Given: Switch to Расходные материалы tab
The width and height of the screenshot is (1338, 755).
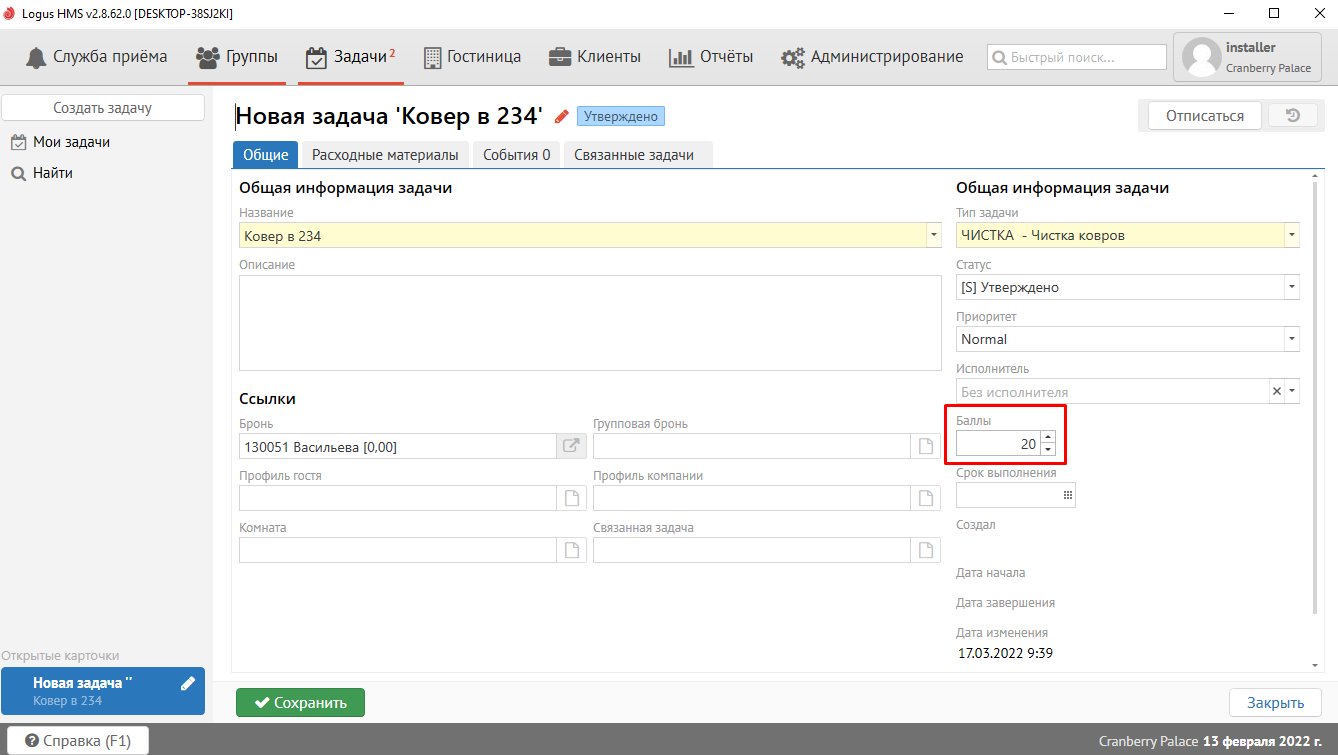Looking at the screenshot, I should pos(385,155).
